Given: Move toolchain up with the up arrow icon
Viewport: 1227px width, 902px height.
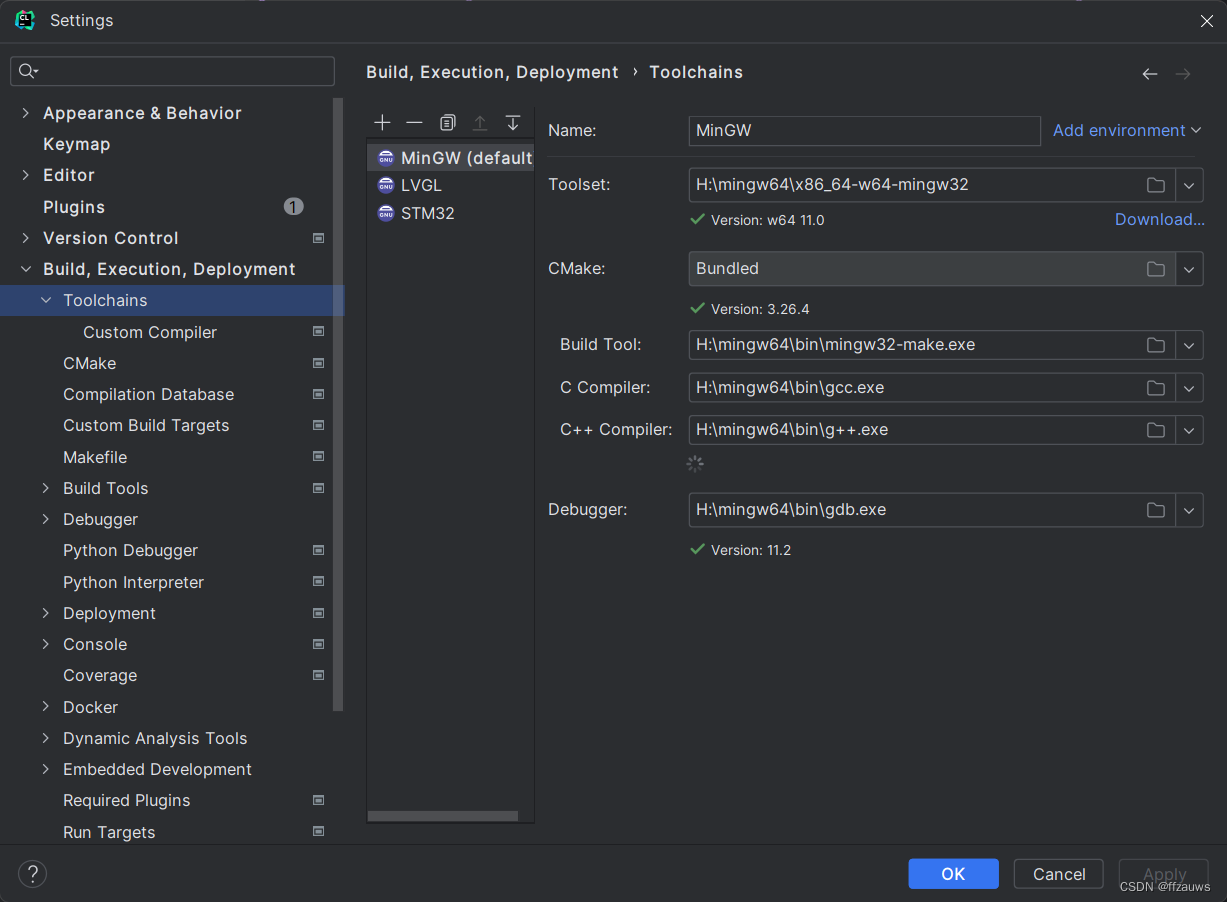Looking at the screenshot, I should point(480,122).
